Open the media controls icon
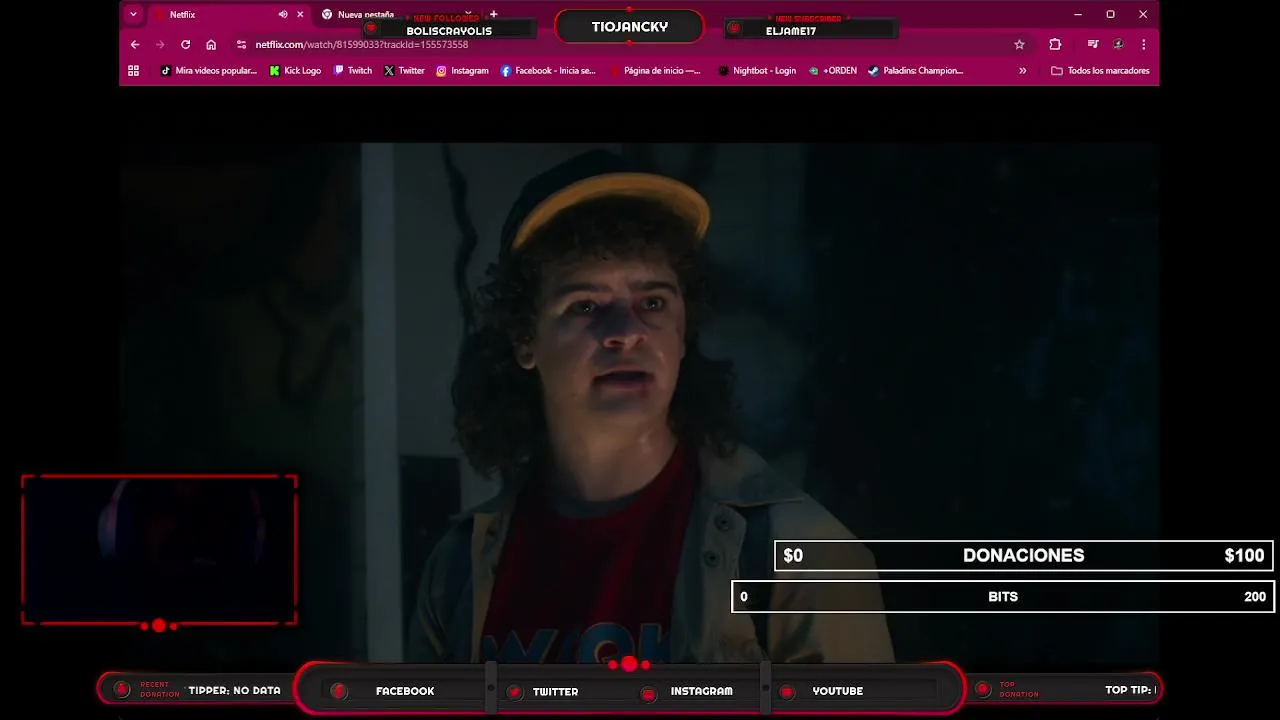The width and height of the screenshot is (1280, 720). coord(1093,44)
